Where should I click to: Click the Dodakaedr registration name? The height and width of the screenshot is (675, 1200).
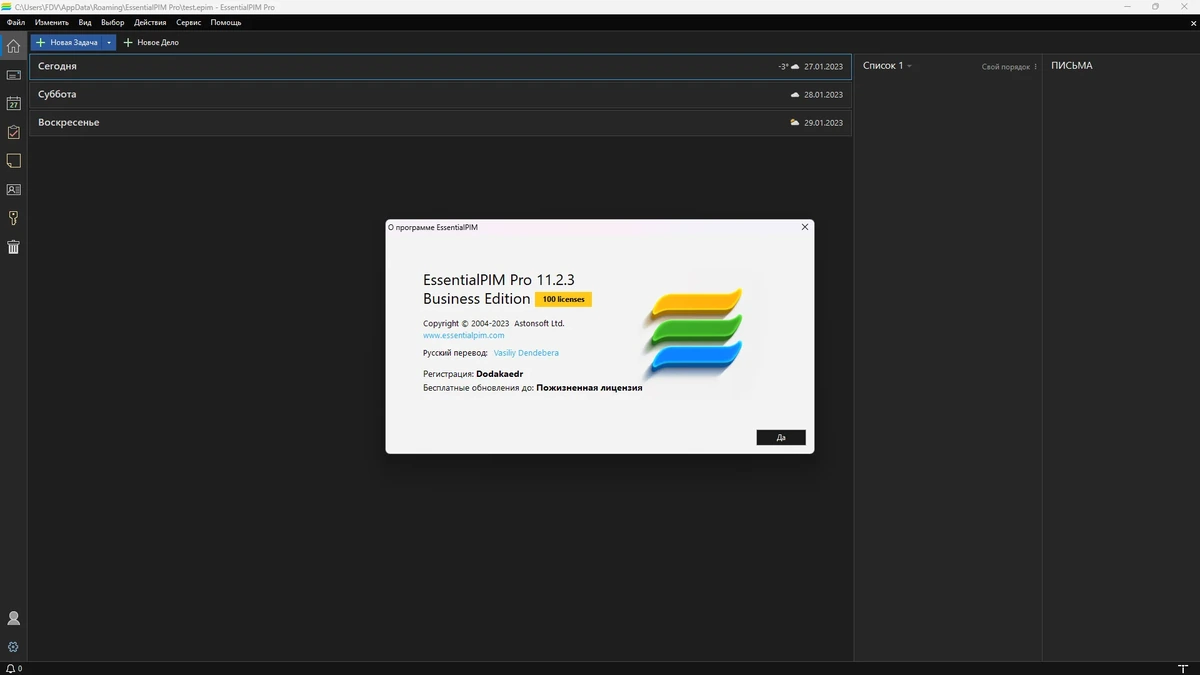(500, 374)
